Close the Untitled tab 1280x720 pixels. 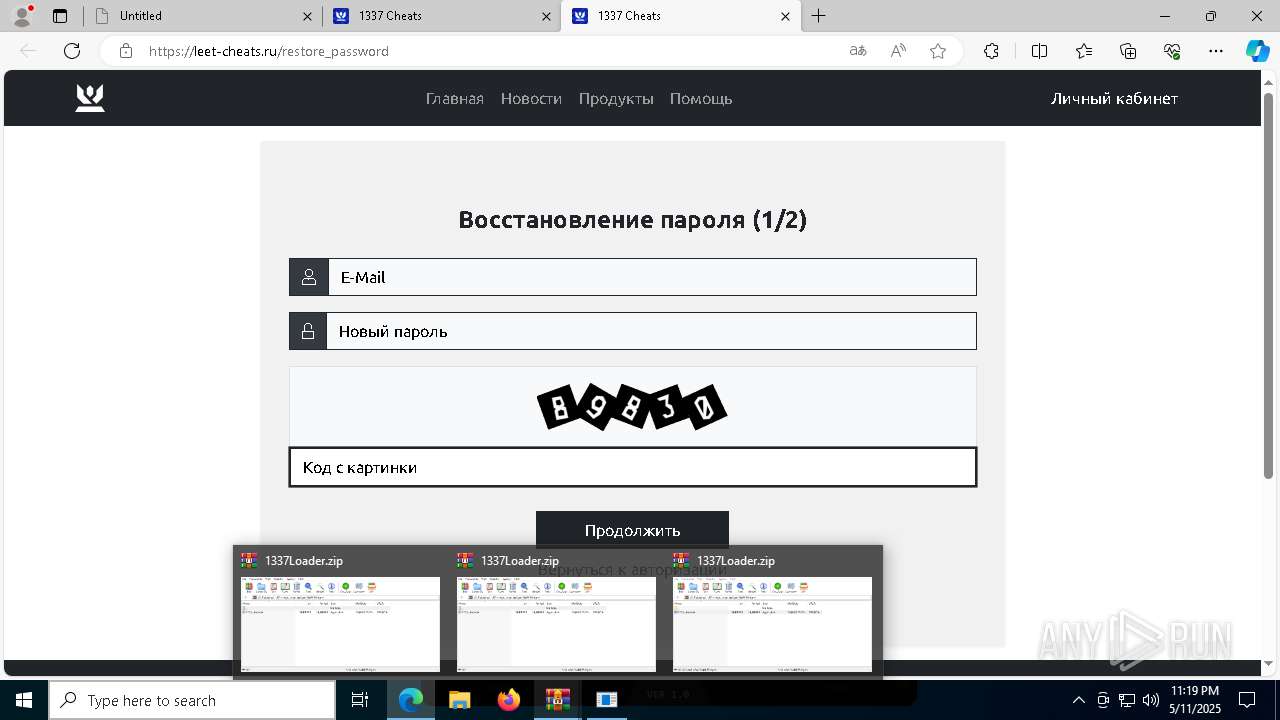click(x=308, y=16)
